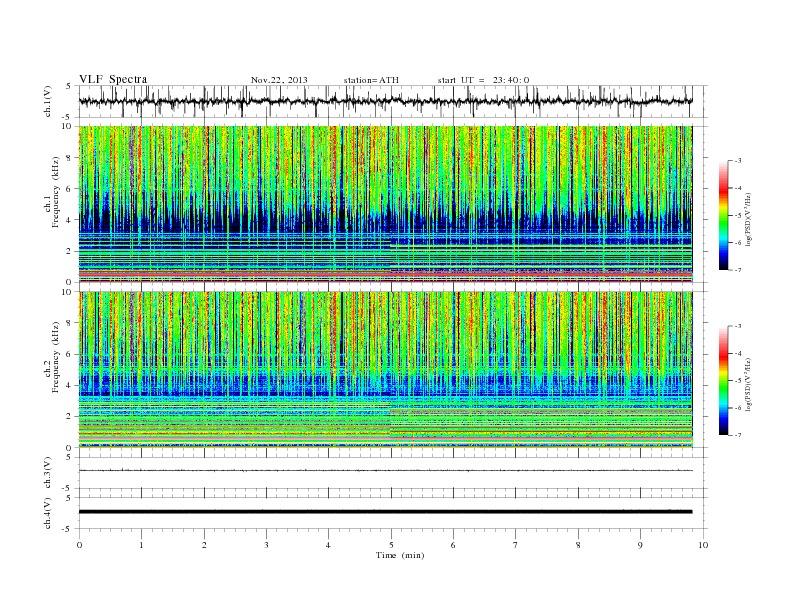
Task: Click the "2" time axis tick label
Action: 204,545
